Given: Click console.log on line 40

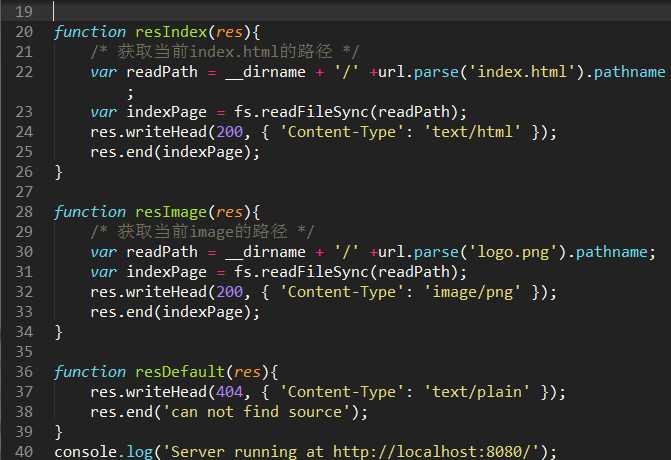Looking at the screenshot, I should [104, 452].
